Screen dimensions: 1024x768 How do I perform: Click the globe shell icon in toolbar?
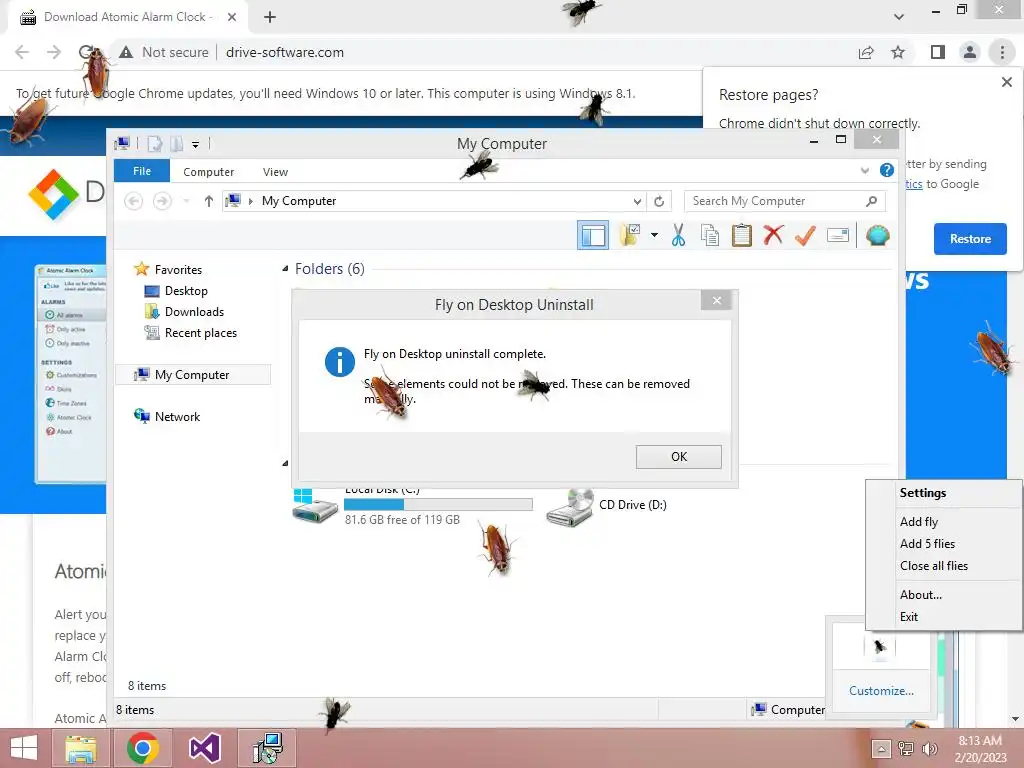(878, 235)
